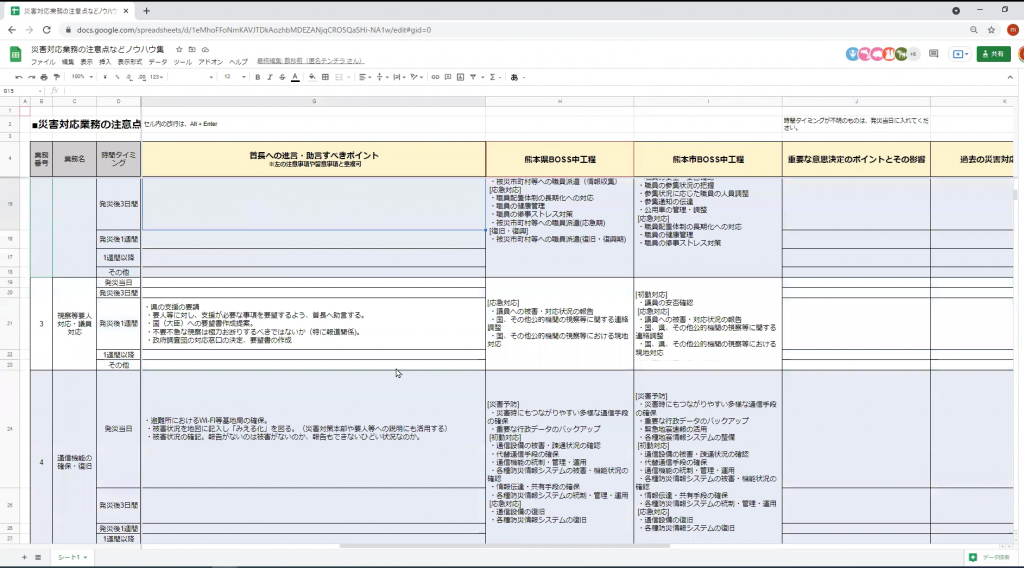Select the paint format tool
The image size is (1024, 568).
point(56,77)
